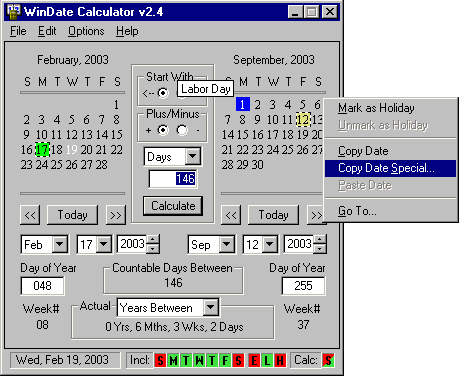Open the Edit menu
Image resolution: width=459 pixels, height=376 pixels.
(x=47, y=31)
